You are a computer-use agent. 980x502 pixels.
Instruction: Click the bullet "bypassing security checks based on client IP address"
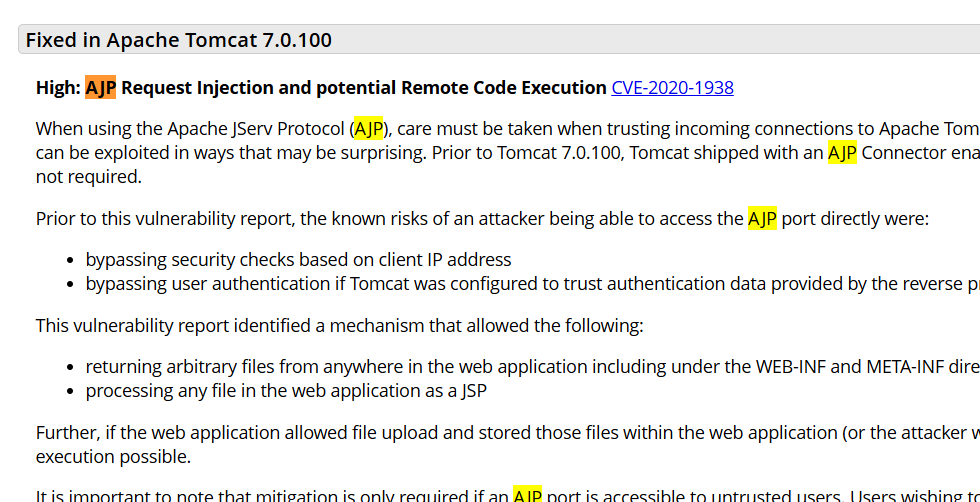[298, 260]
